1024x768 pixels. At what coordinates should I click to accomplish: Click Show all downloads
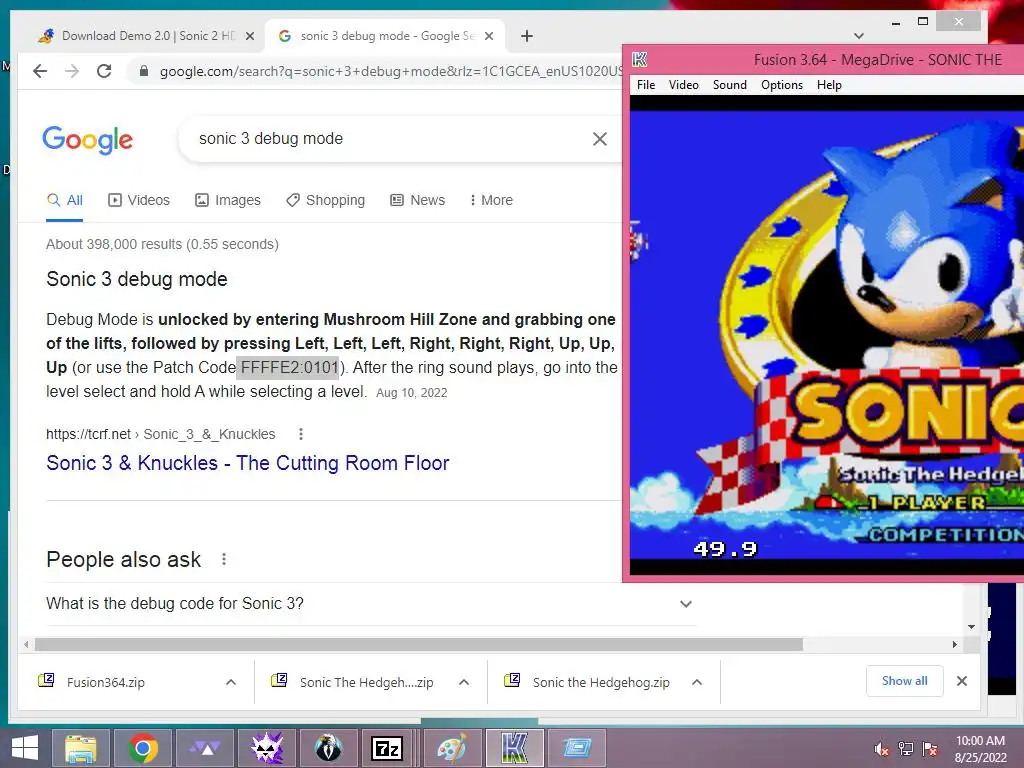(904, 681)
